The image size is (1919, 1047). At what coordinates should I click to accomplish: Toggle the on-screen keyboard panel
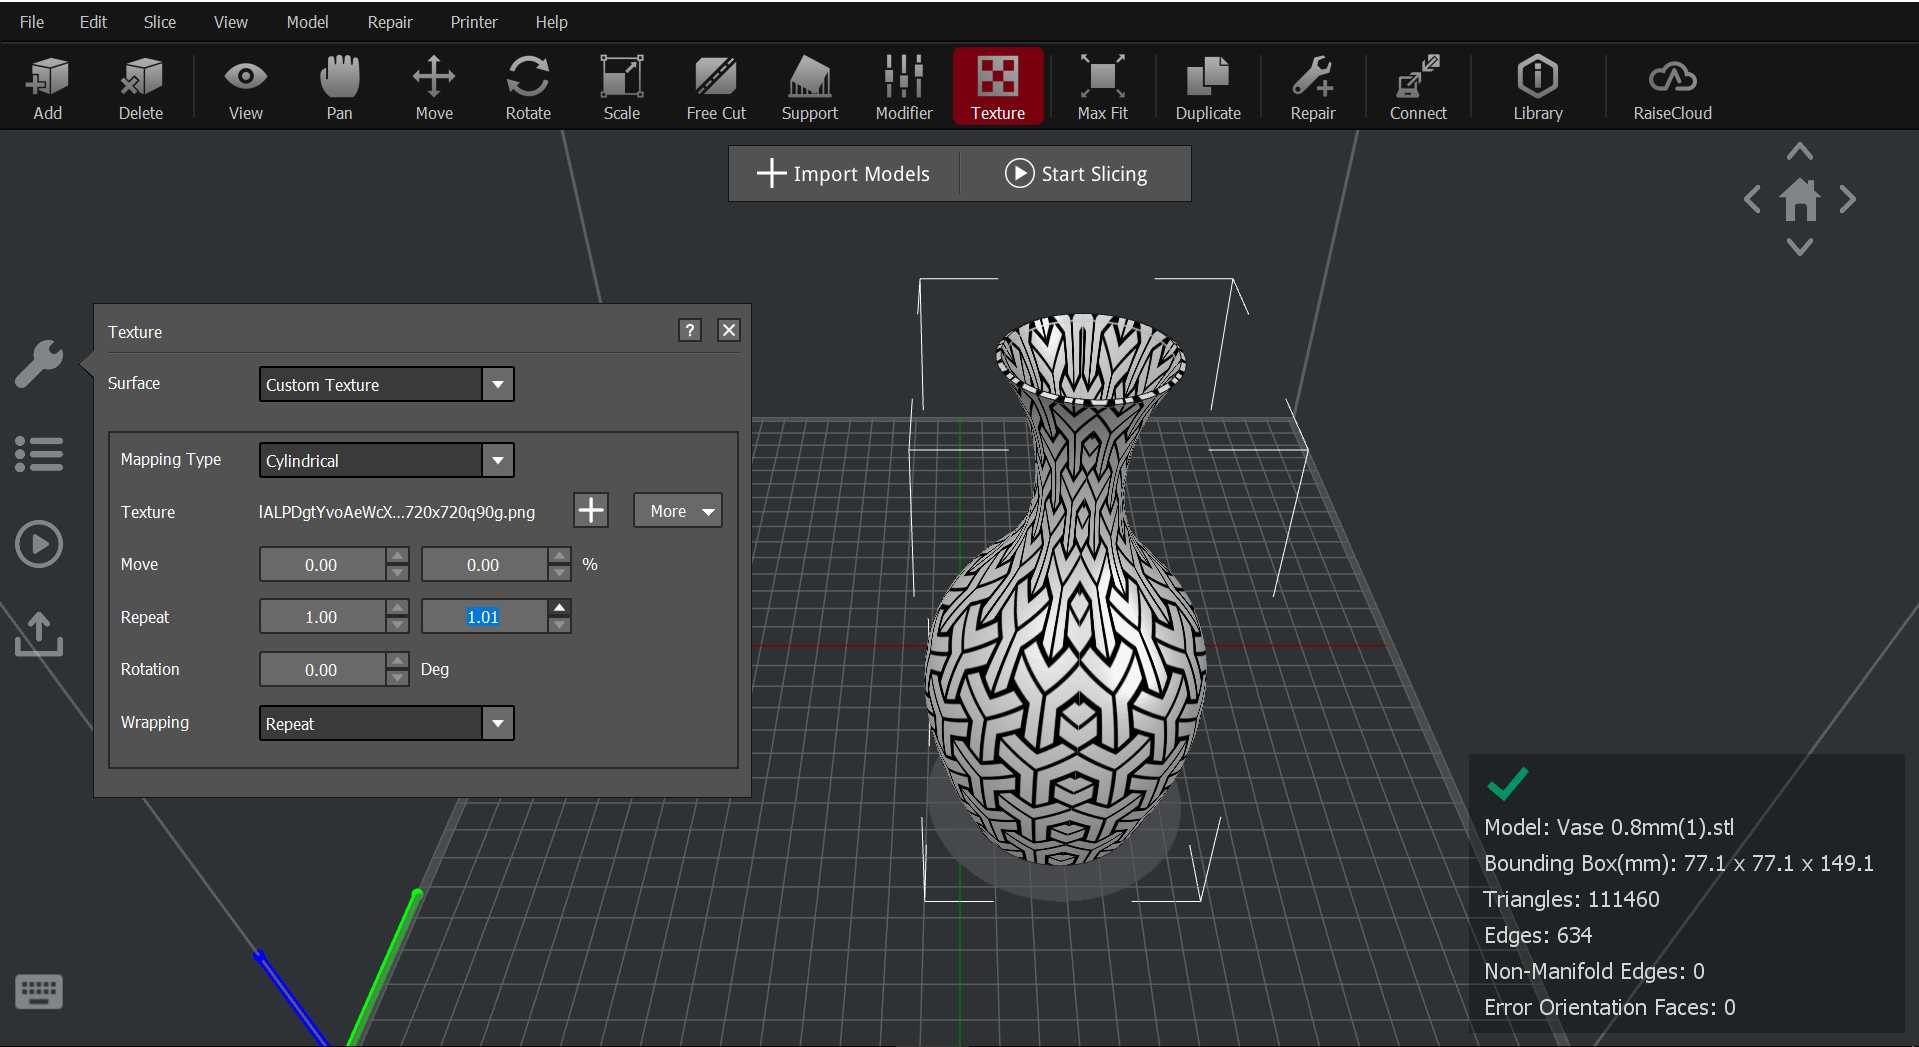tap(38, 991)
